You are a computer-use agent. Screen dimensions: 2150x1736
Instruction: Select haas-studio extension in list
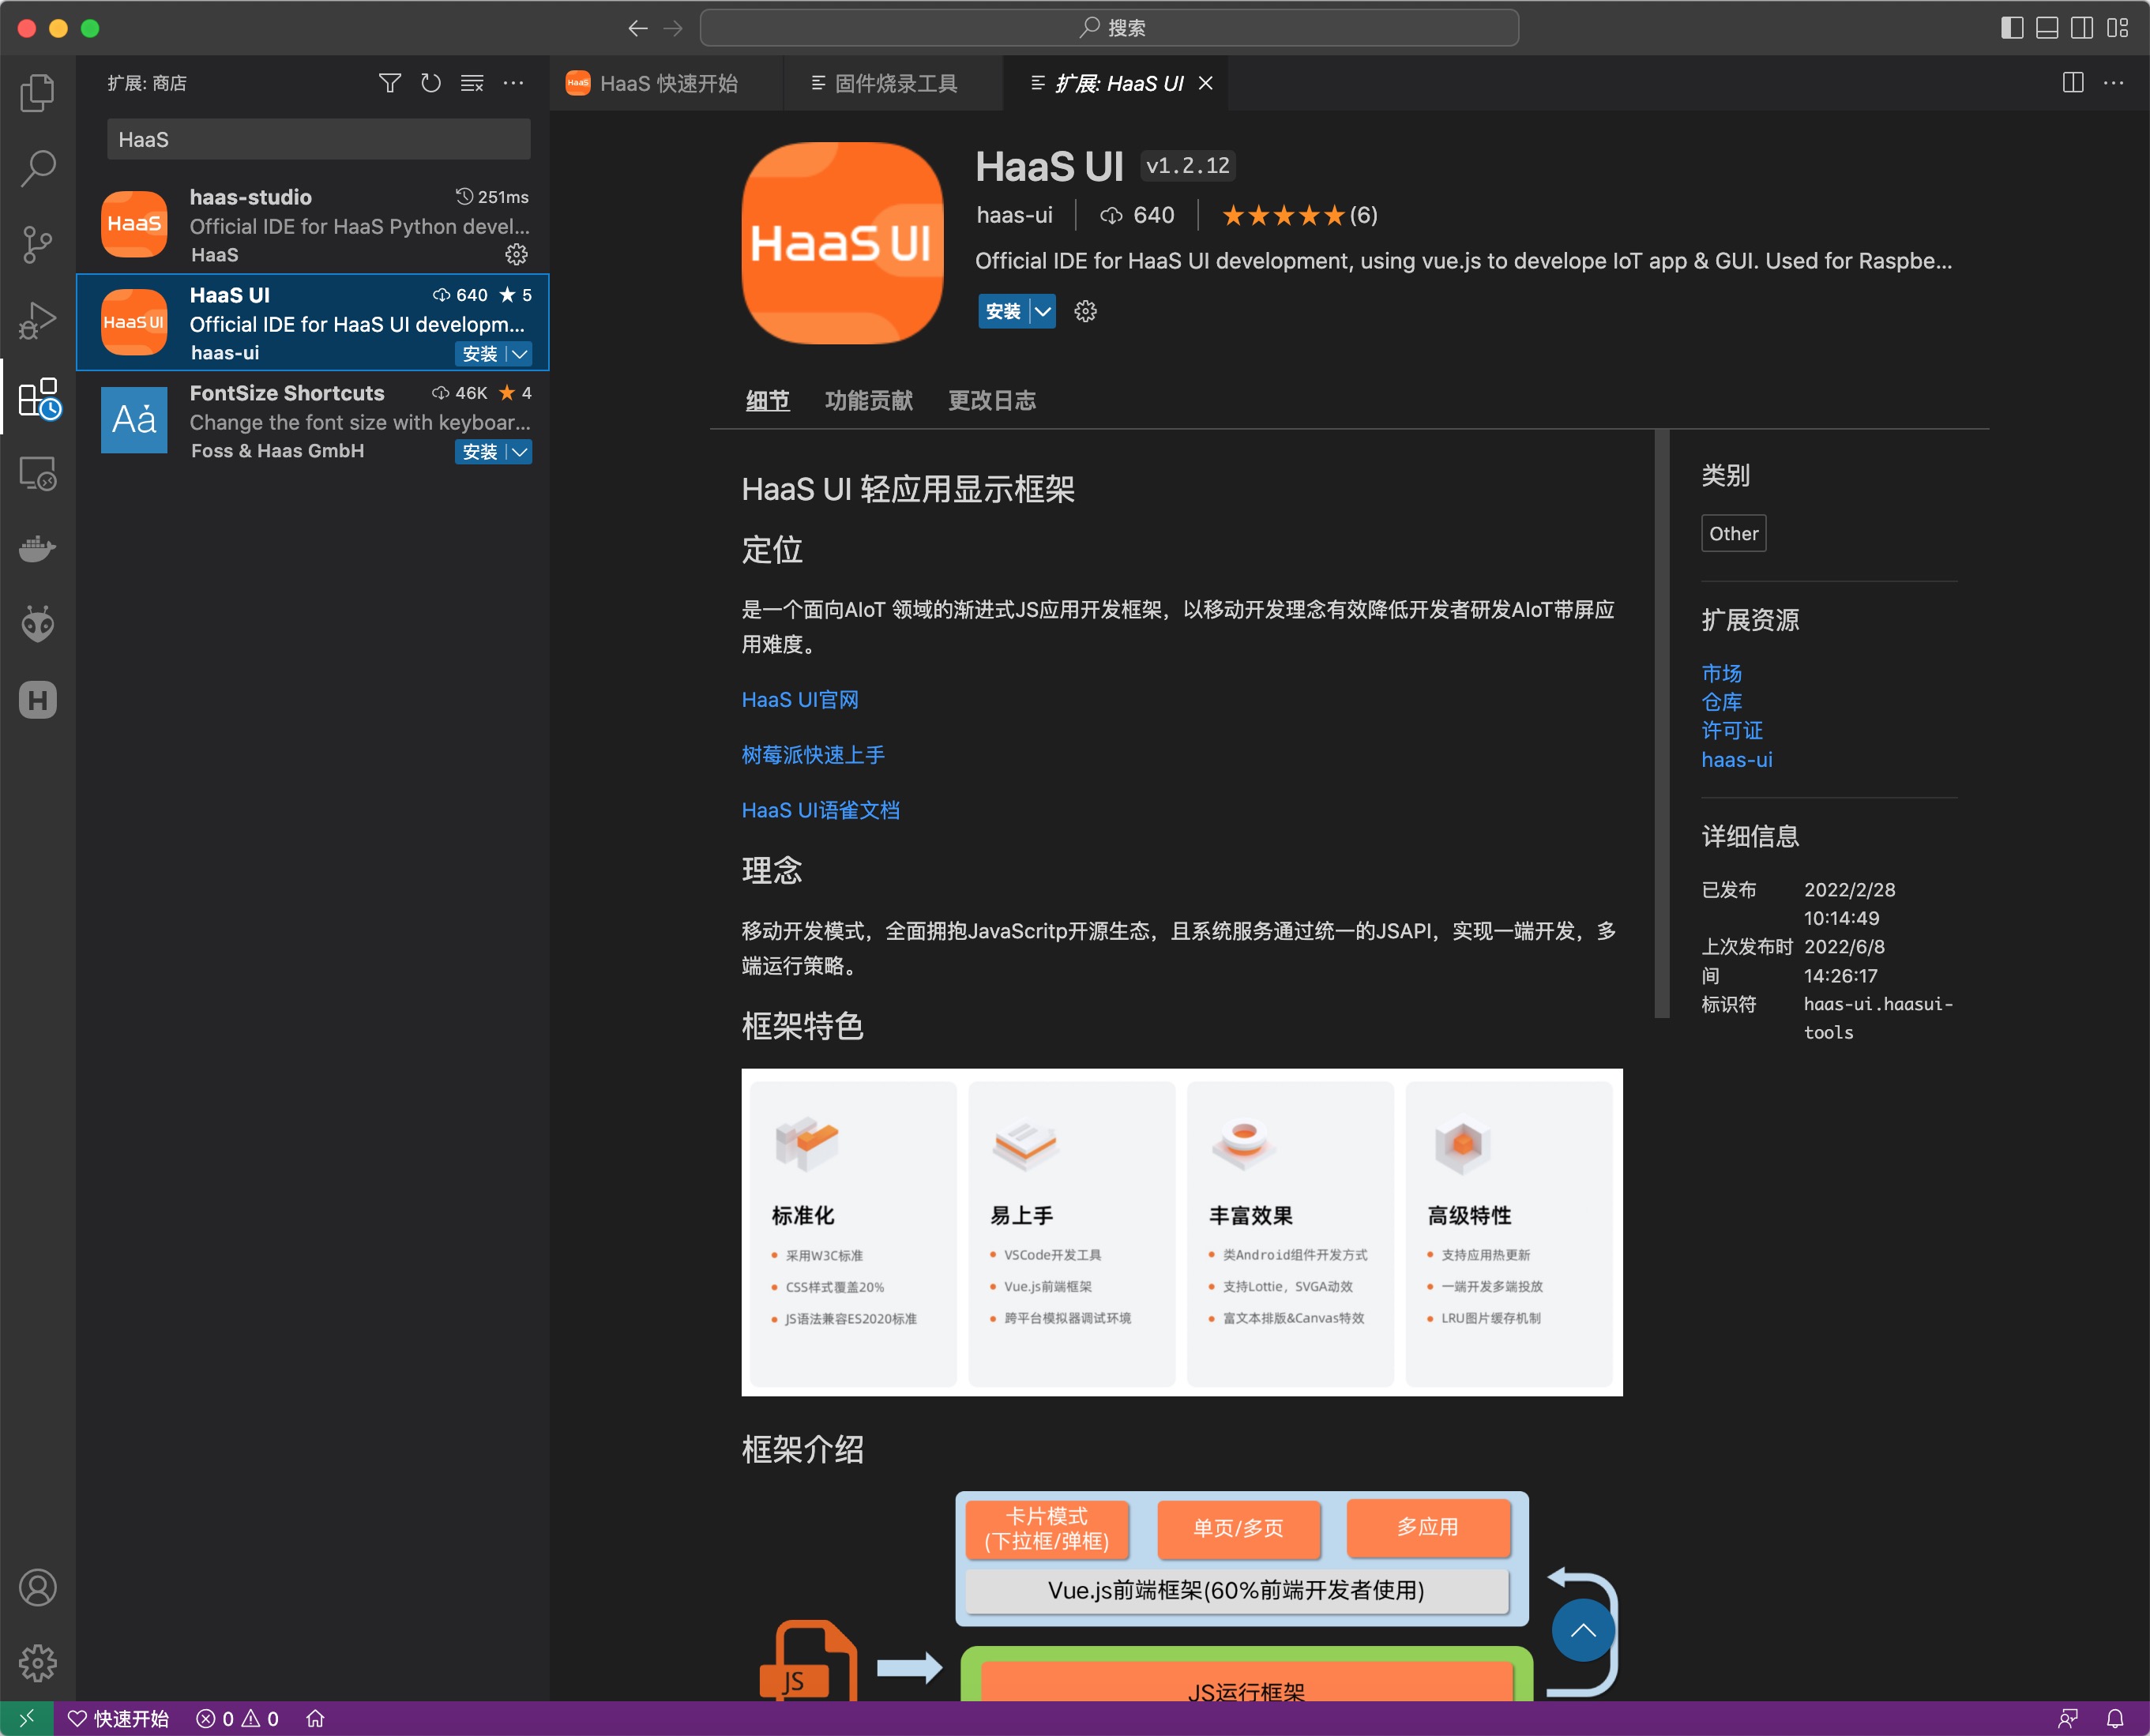(313, 224)
